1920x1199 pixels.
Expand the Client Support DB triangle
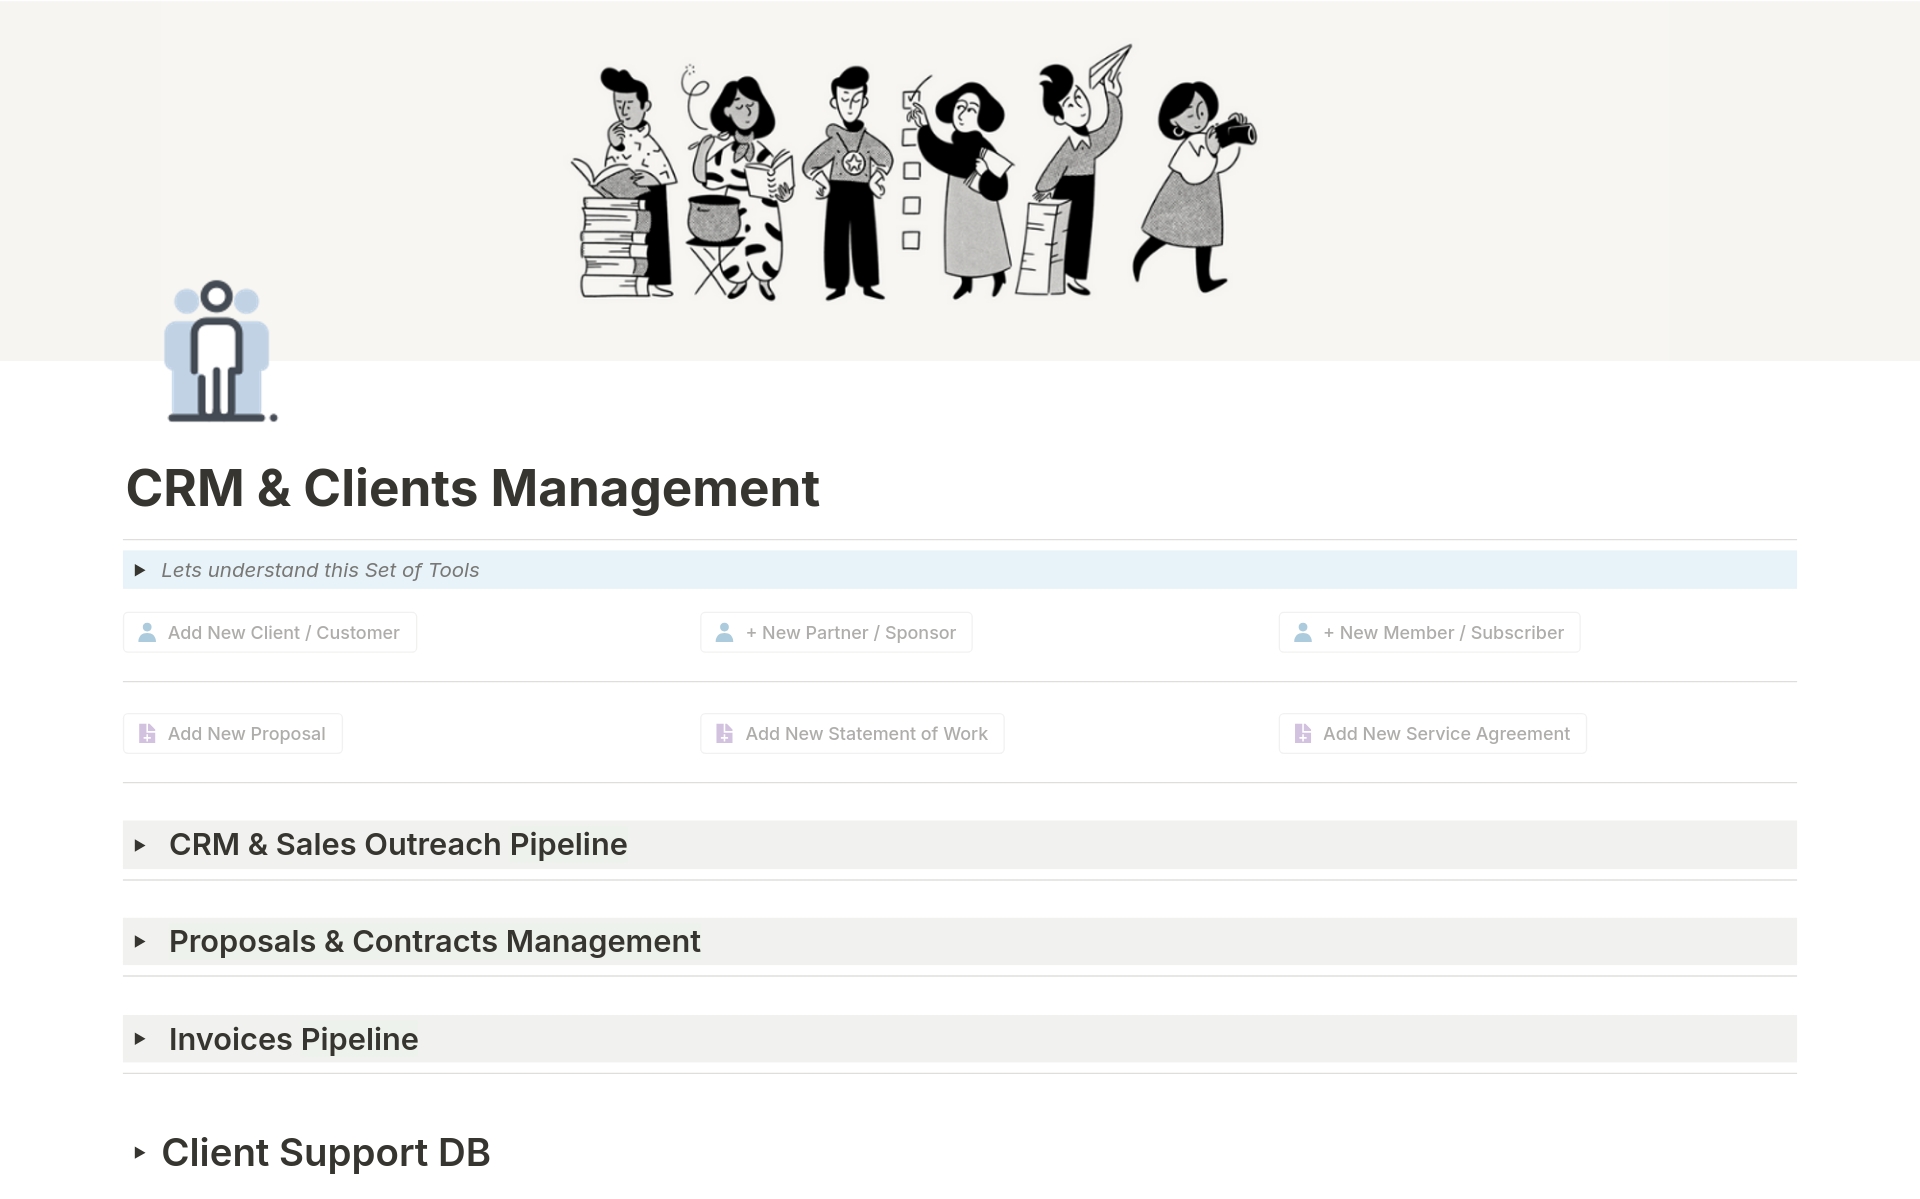click(x=140, y=1153)
